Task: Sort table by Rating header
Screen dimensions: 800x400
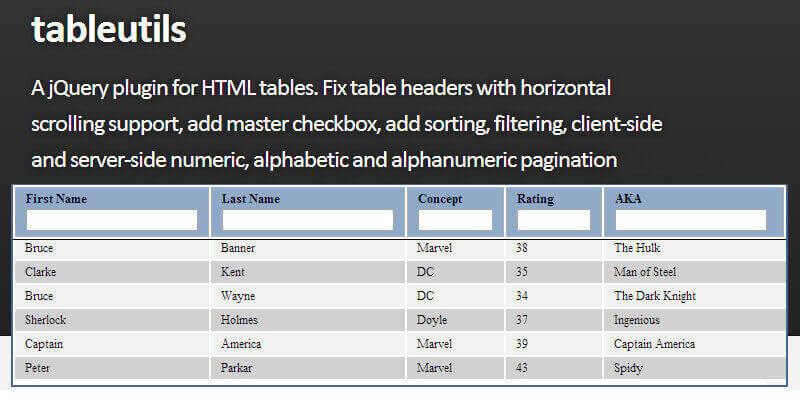Action: point(535,199)
